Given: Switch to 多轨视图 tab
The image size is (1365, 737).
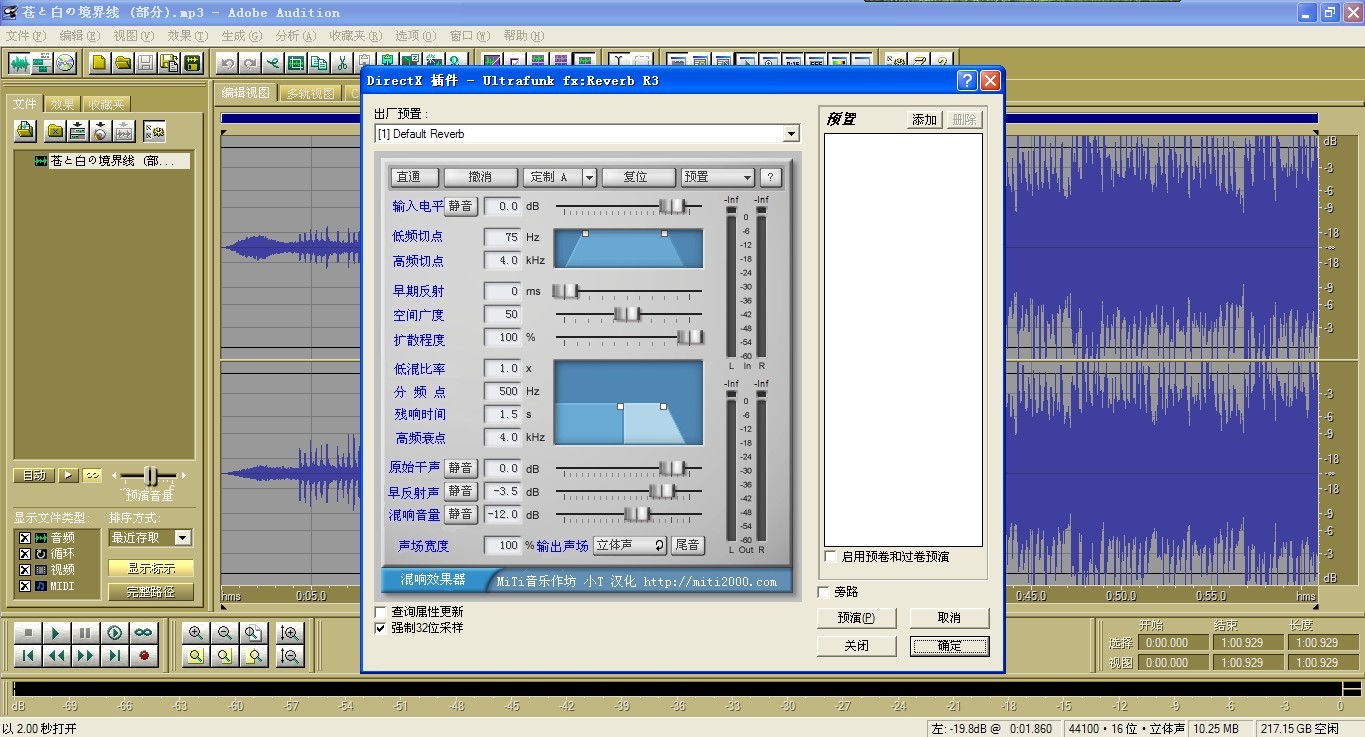Looking at the screenshot, I should pos(310,93).
